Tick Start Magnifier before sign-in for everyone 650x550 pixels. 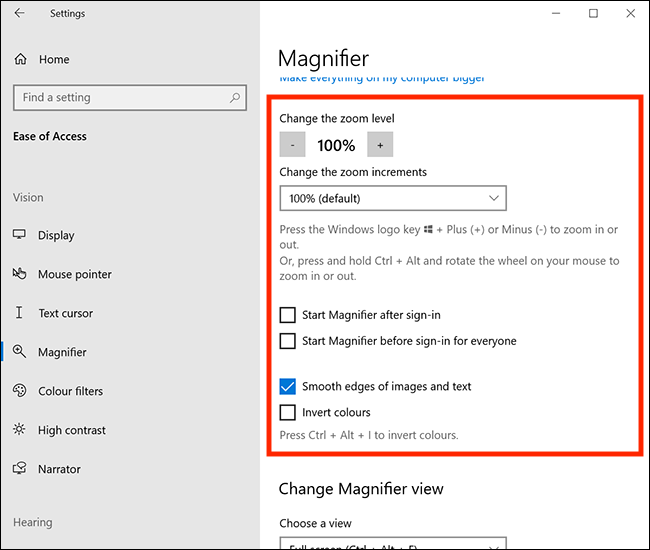(288, 341)
